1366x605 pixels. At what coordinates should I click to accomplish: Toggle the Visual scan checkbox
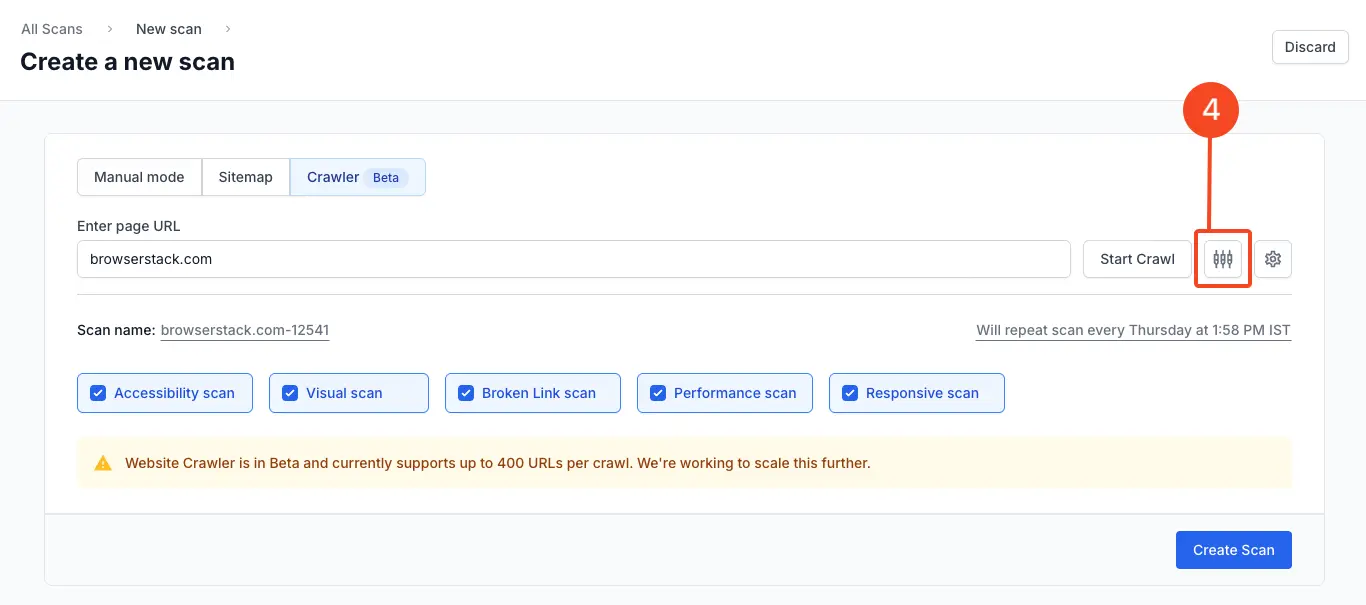tap(290, 393)
